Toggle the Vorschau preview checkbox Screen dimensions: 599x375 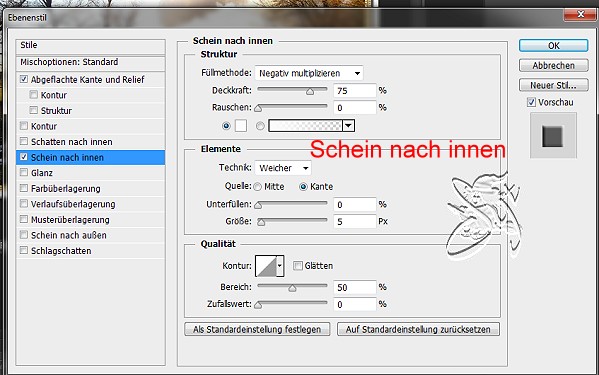(531, 102)
